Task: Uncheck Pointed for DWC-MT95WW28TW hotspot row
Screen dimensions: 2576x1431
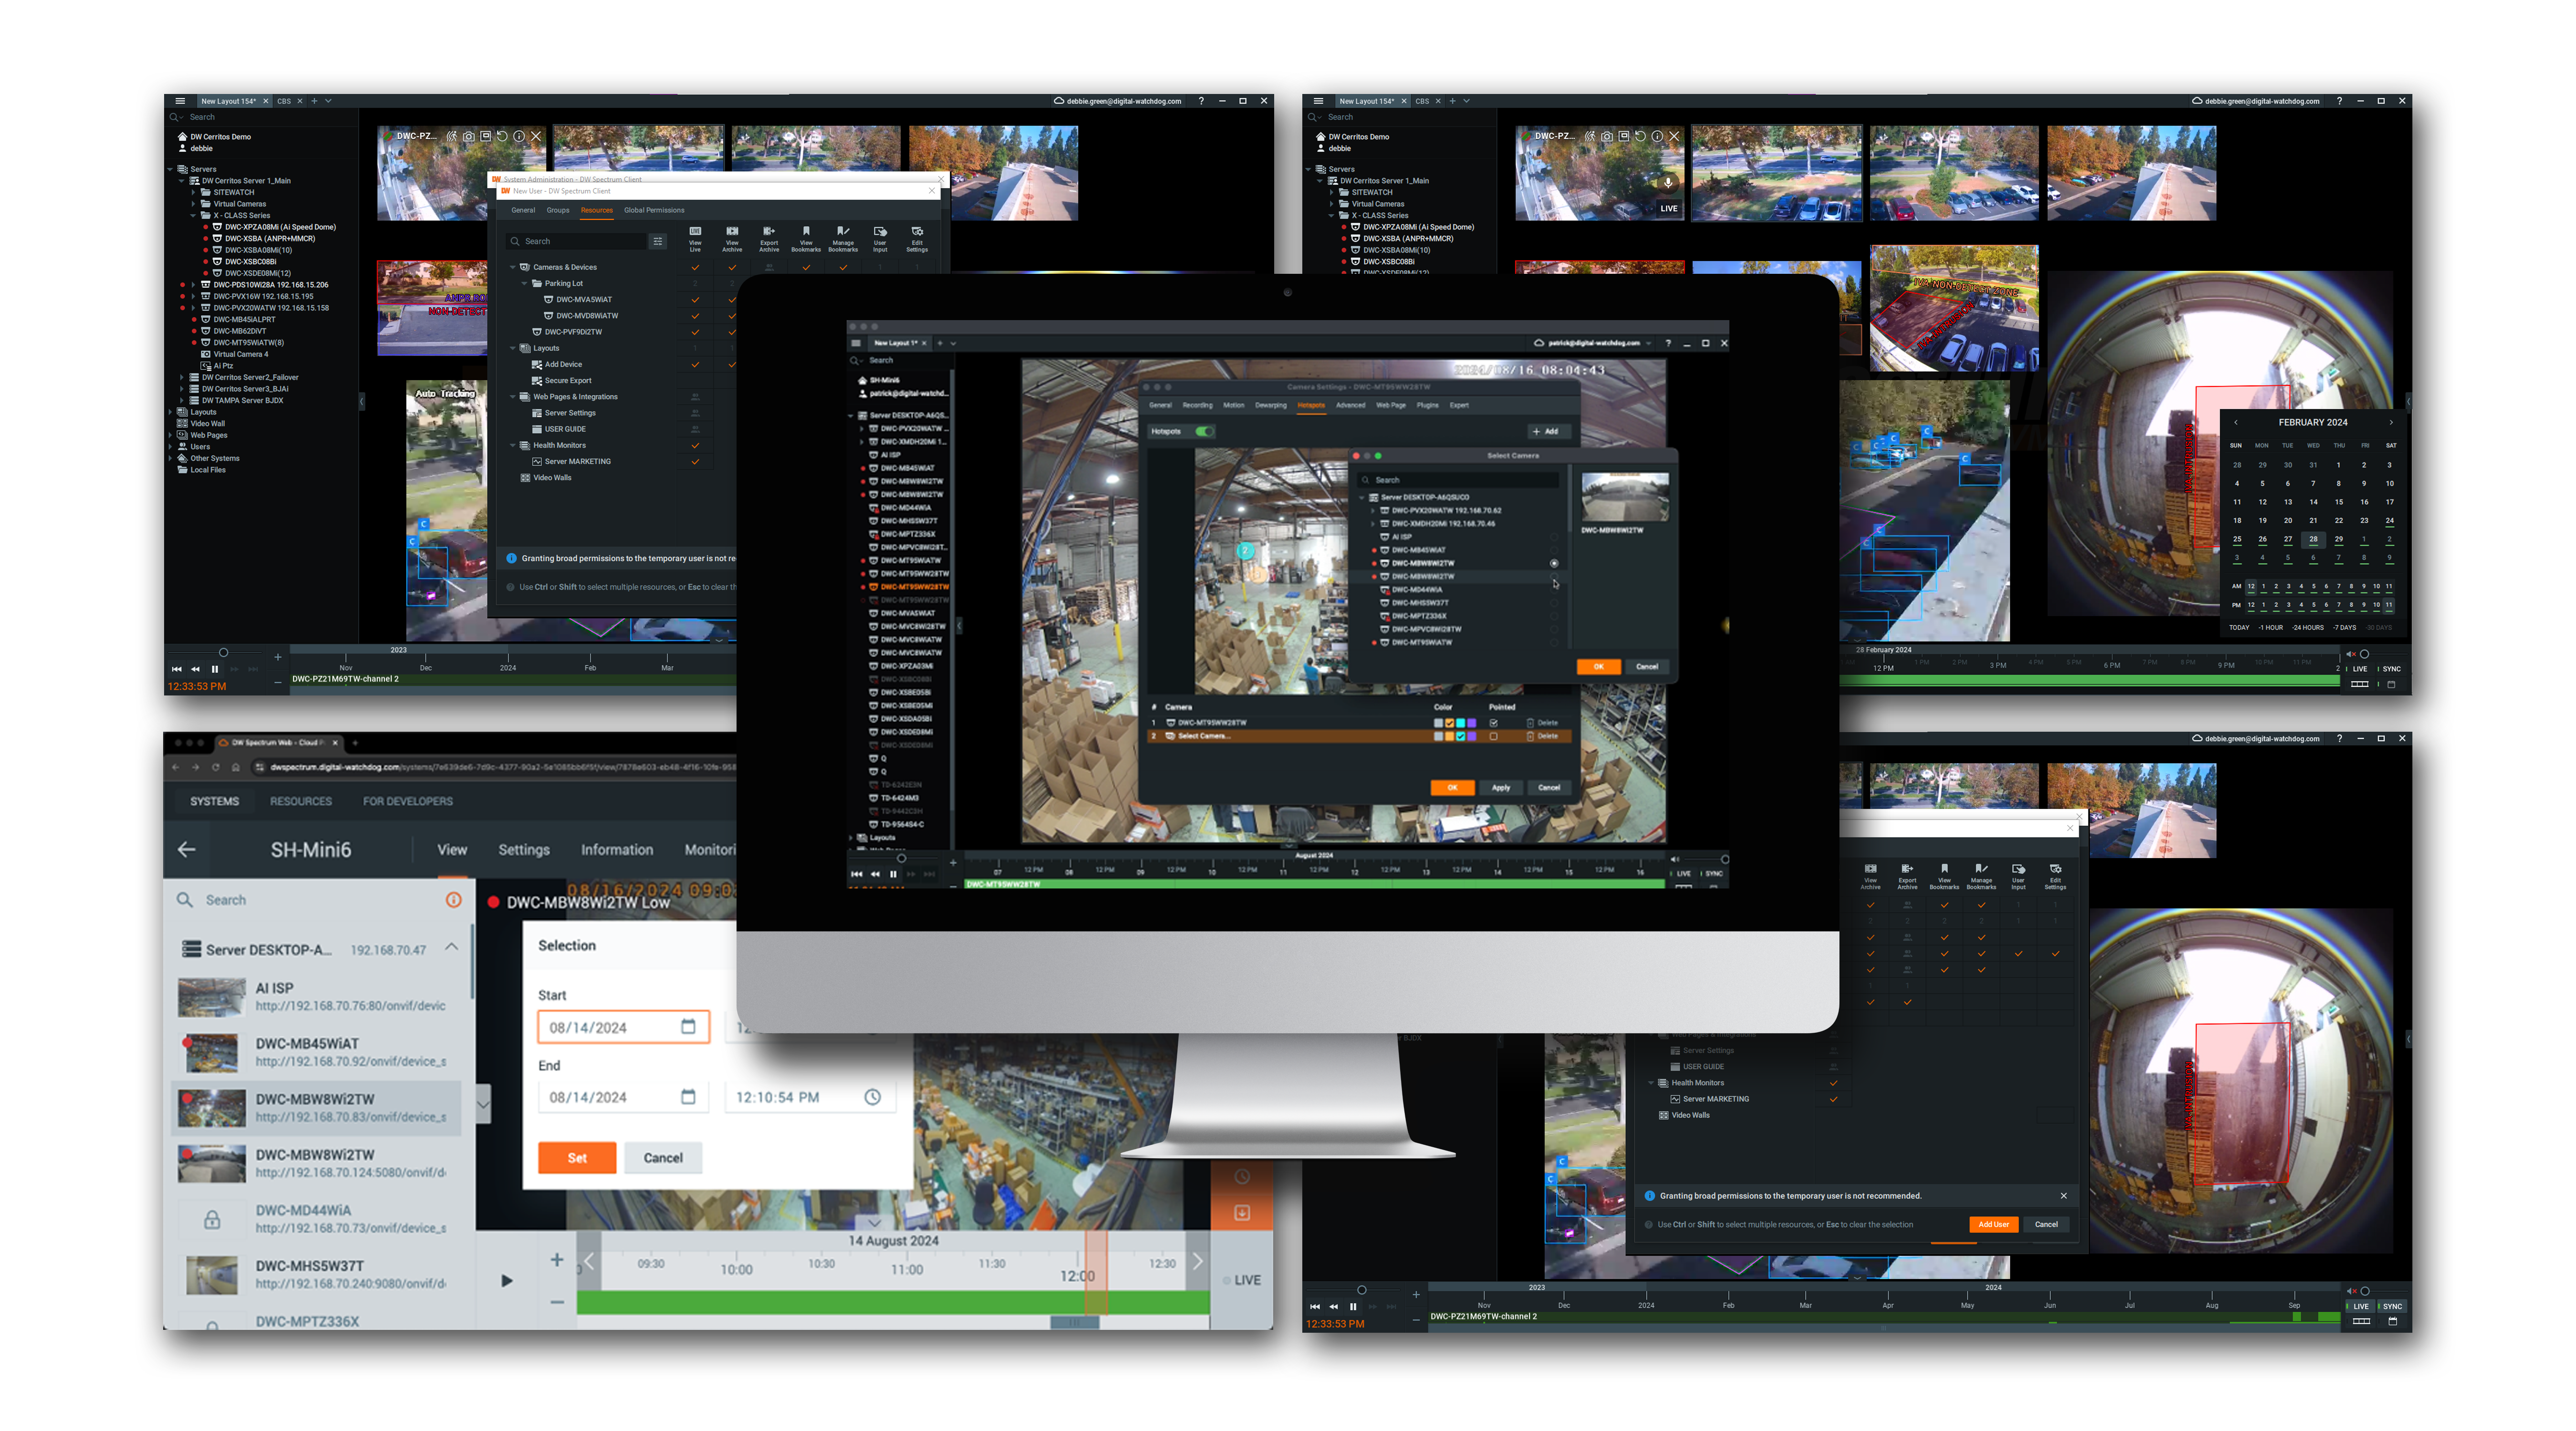Action: click(1493, 722)
